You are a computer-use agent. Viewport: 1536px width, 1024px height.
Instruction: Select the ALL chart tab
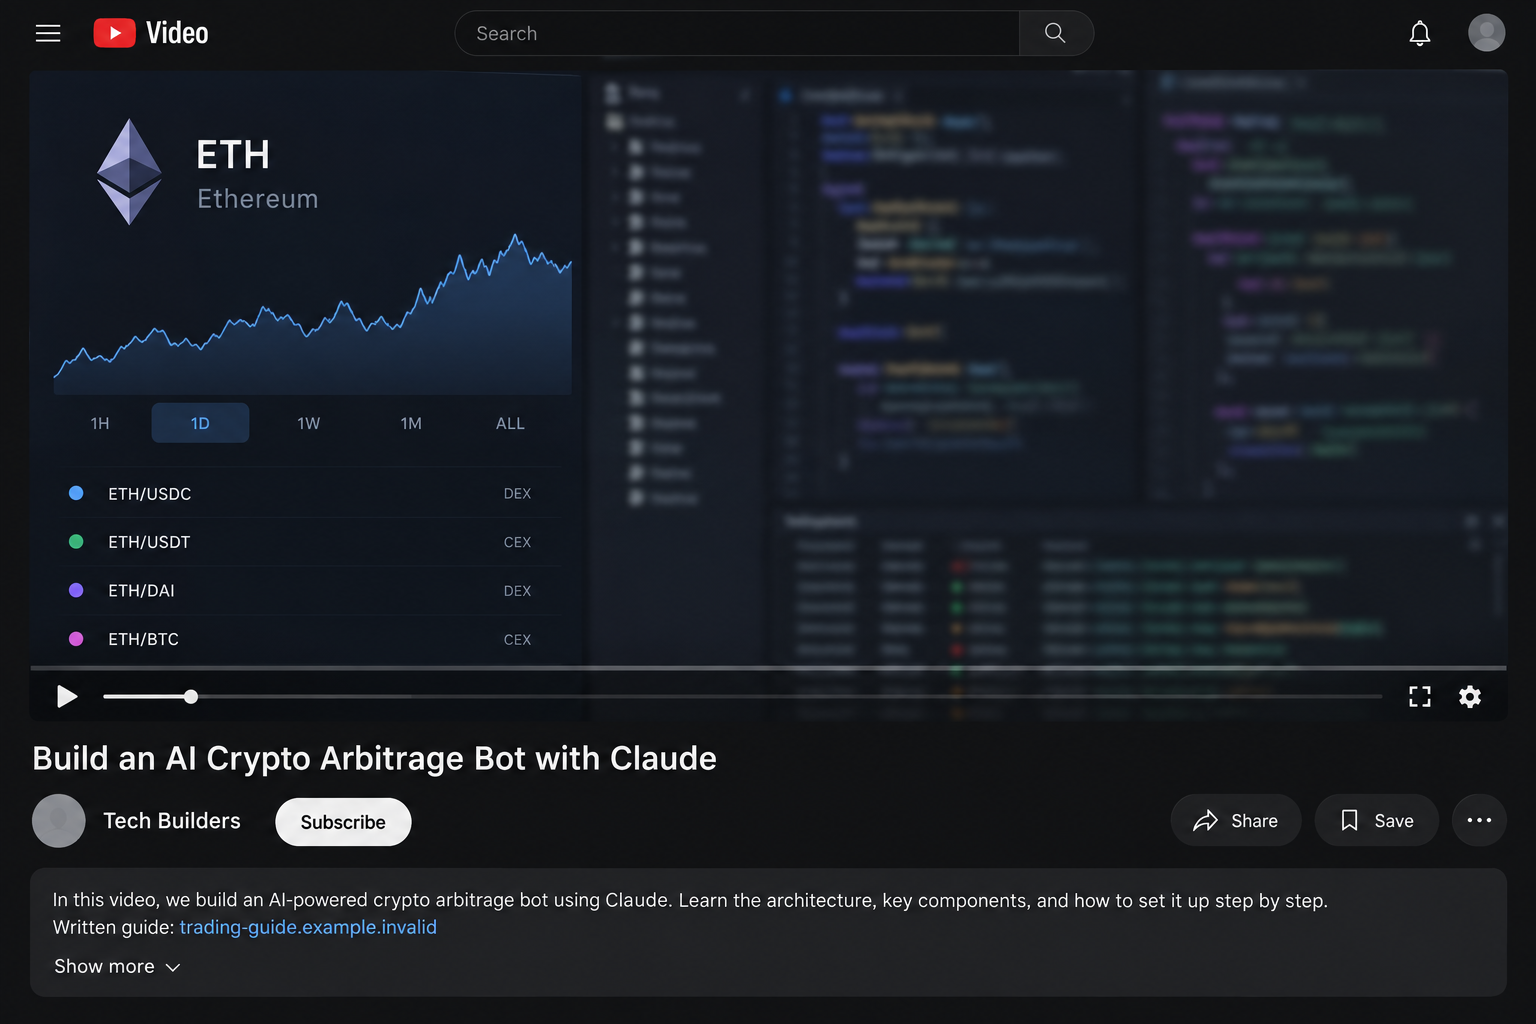(510, 423)
